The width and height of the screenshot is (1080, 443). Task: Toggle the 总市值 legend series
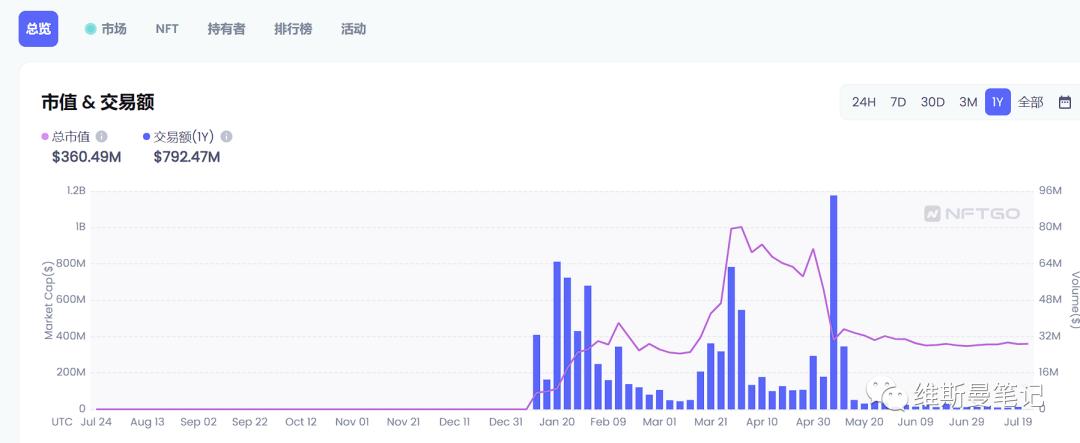coord(69,136)
